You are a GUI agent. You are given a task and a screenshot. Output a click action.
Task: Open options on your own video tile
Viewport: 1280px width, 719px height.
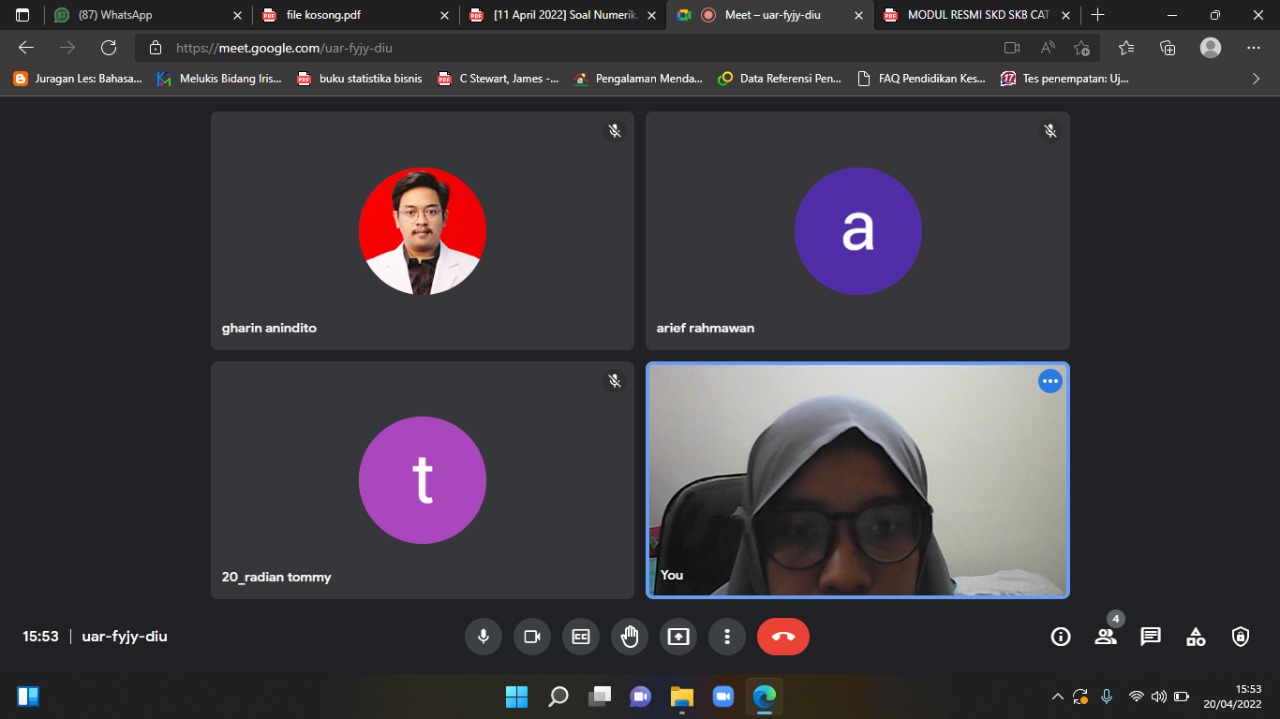click(1049, 381)
